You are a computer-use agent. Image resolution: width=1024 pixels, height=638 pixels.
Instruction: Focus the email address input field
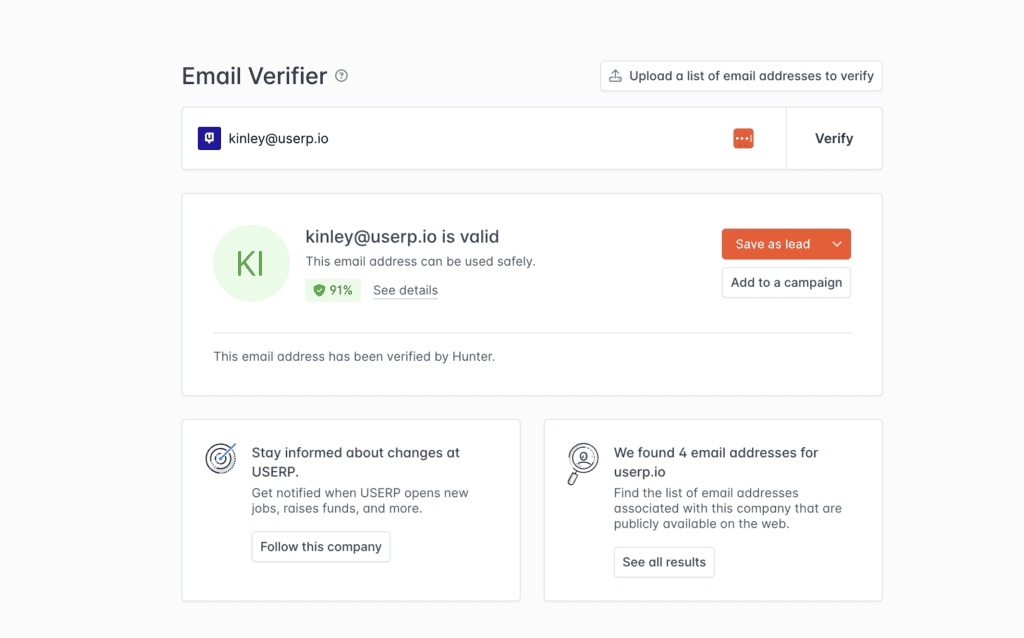coord(470,139)
